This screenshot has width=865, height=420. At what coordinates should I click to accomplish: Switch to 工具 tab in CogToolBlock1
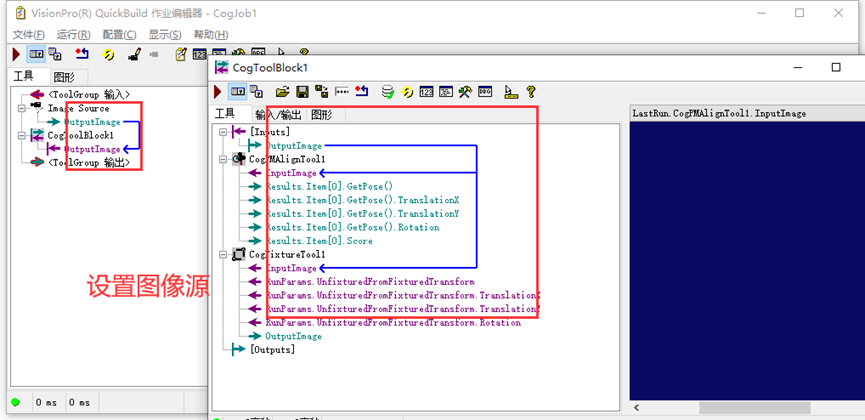[x=225, y=114]
